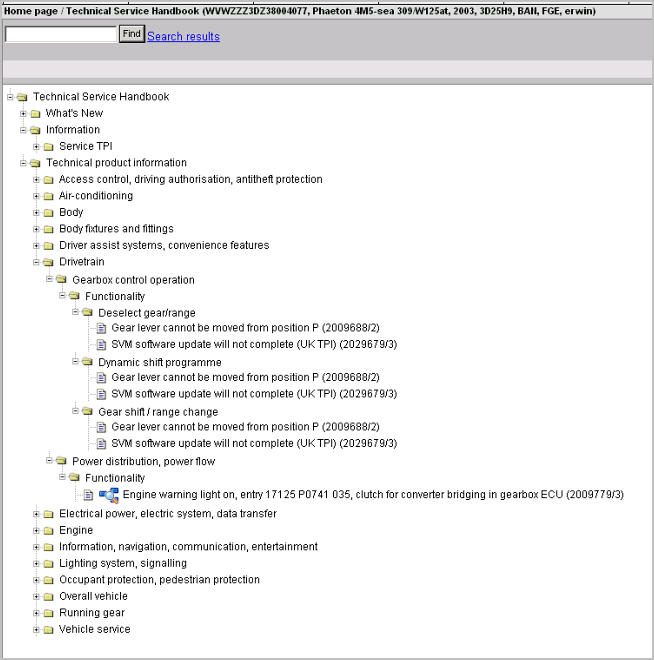Collapse the Technical product information node
Image resolution: width=654 pixels, height=660 pixels.
pos(24,163)
